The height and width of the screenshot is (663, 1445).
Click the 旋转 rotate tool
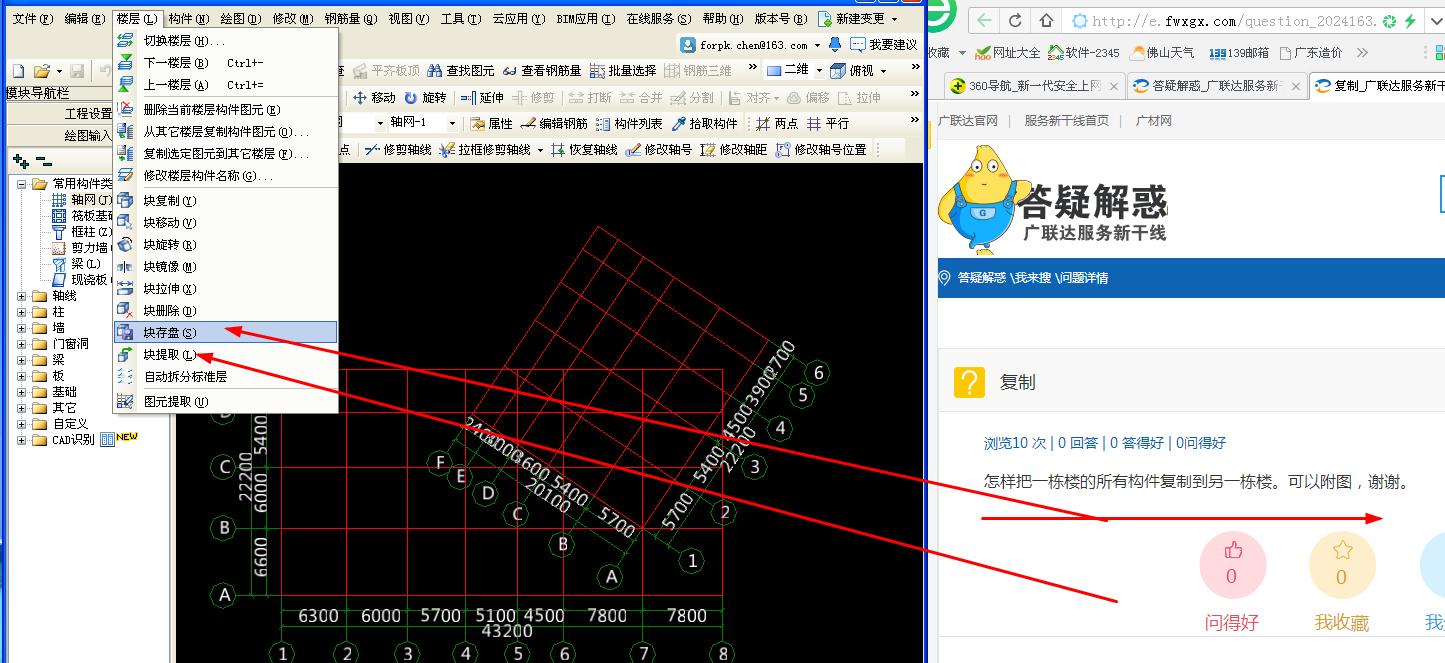(x=426, y=97)
